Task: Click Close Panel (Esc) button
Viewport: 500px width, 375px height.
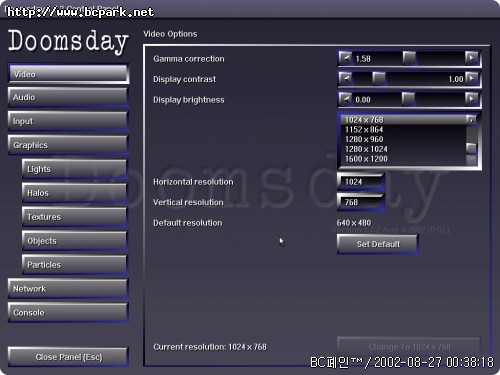Action: 68,357
